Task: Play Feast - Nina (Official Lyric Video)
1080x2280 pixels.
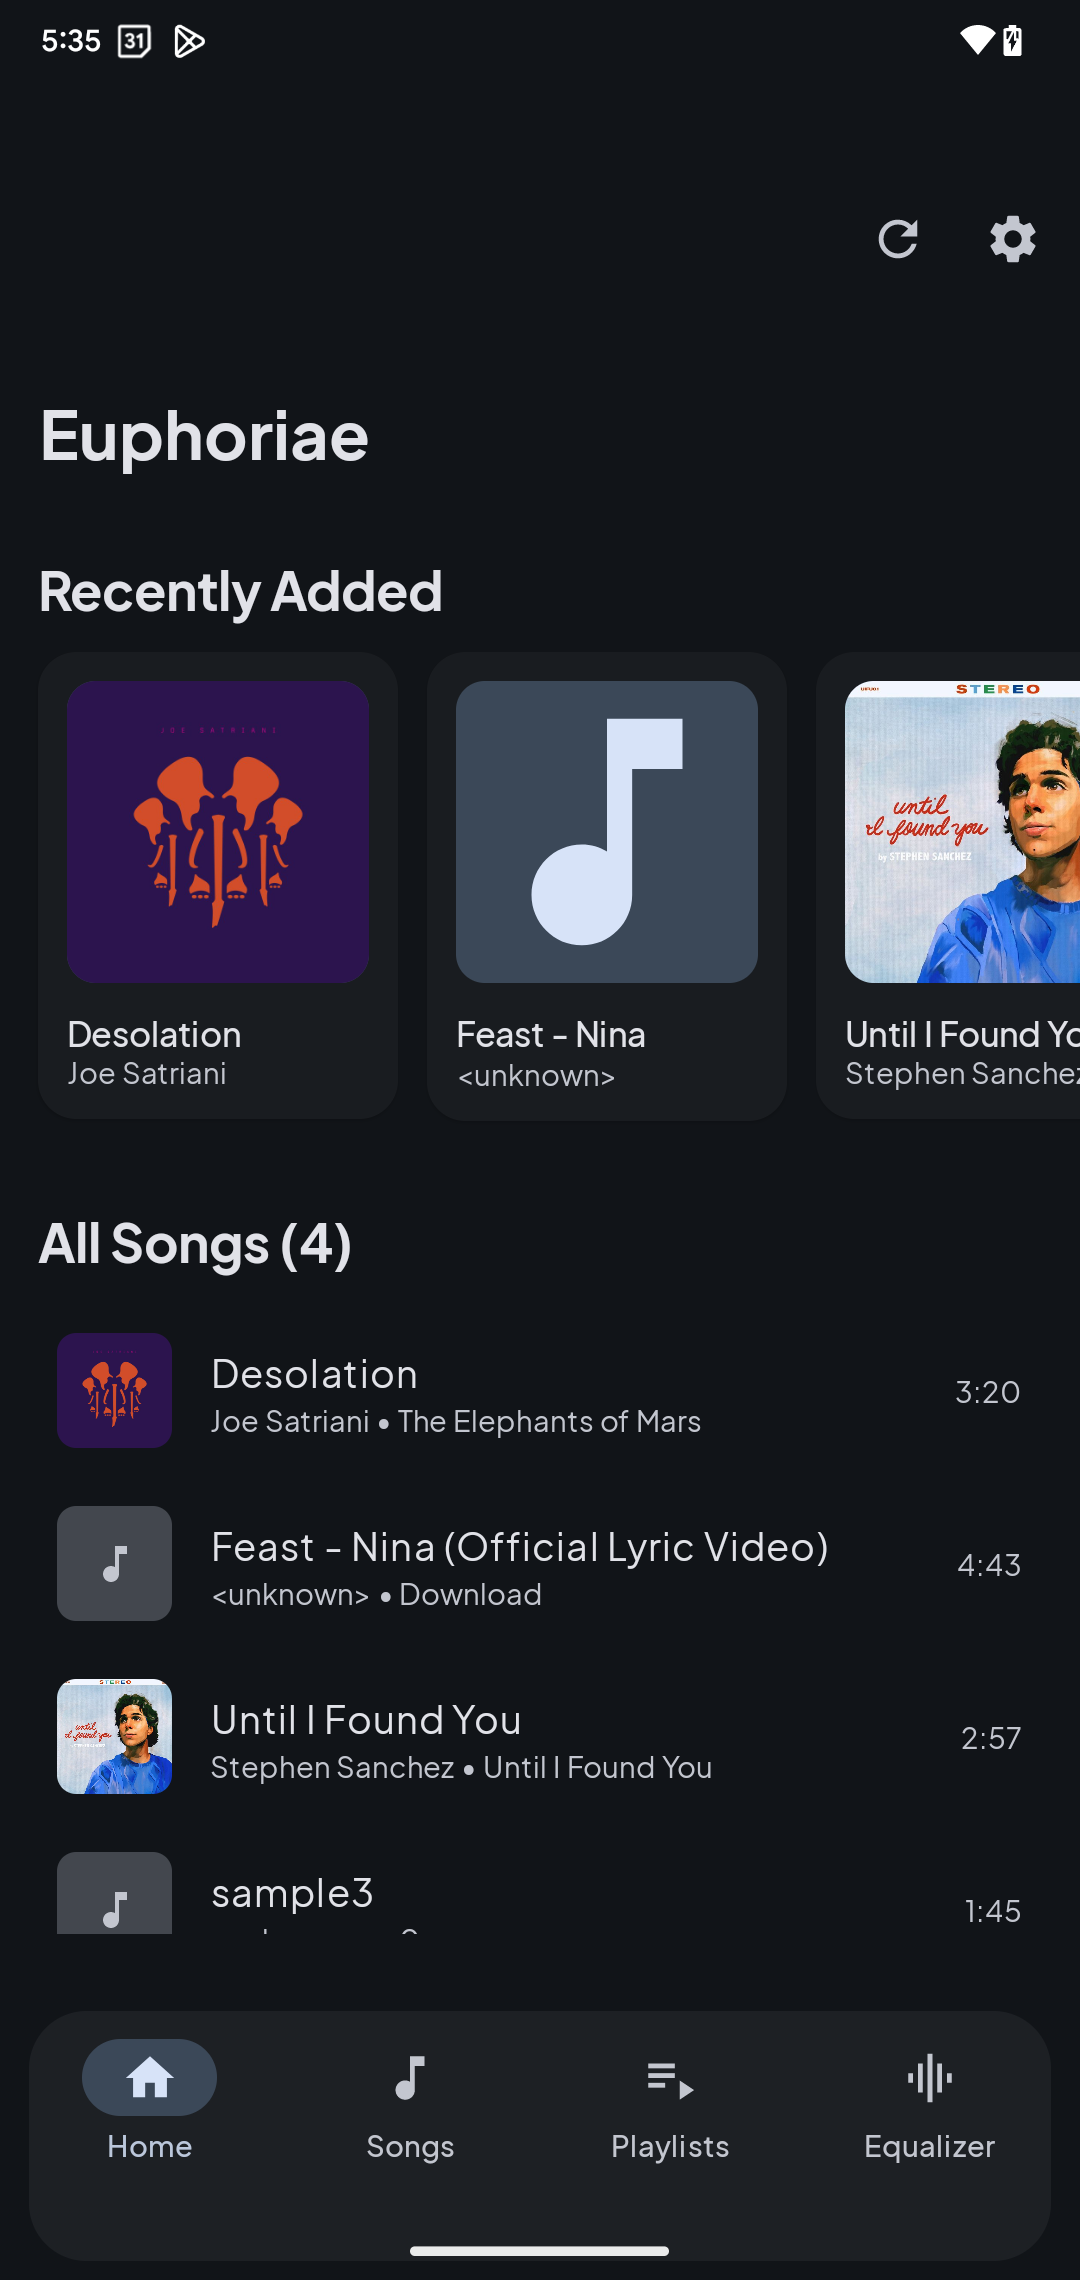Action: click(540, 1564)
